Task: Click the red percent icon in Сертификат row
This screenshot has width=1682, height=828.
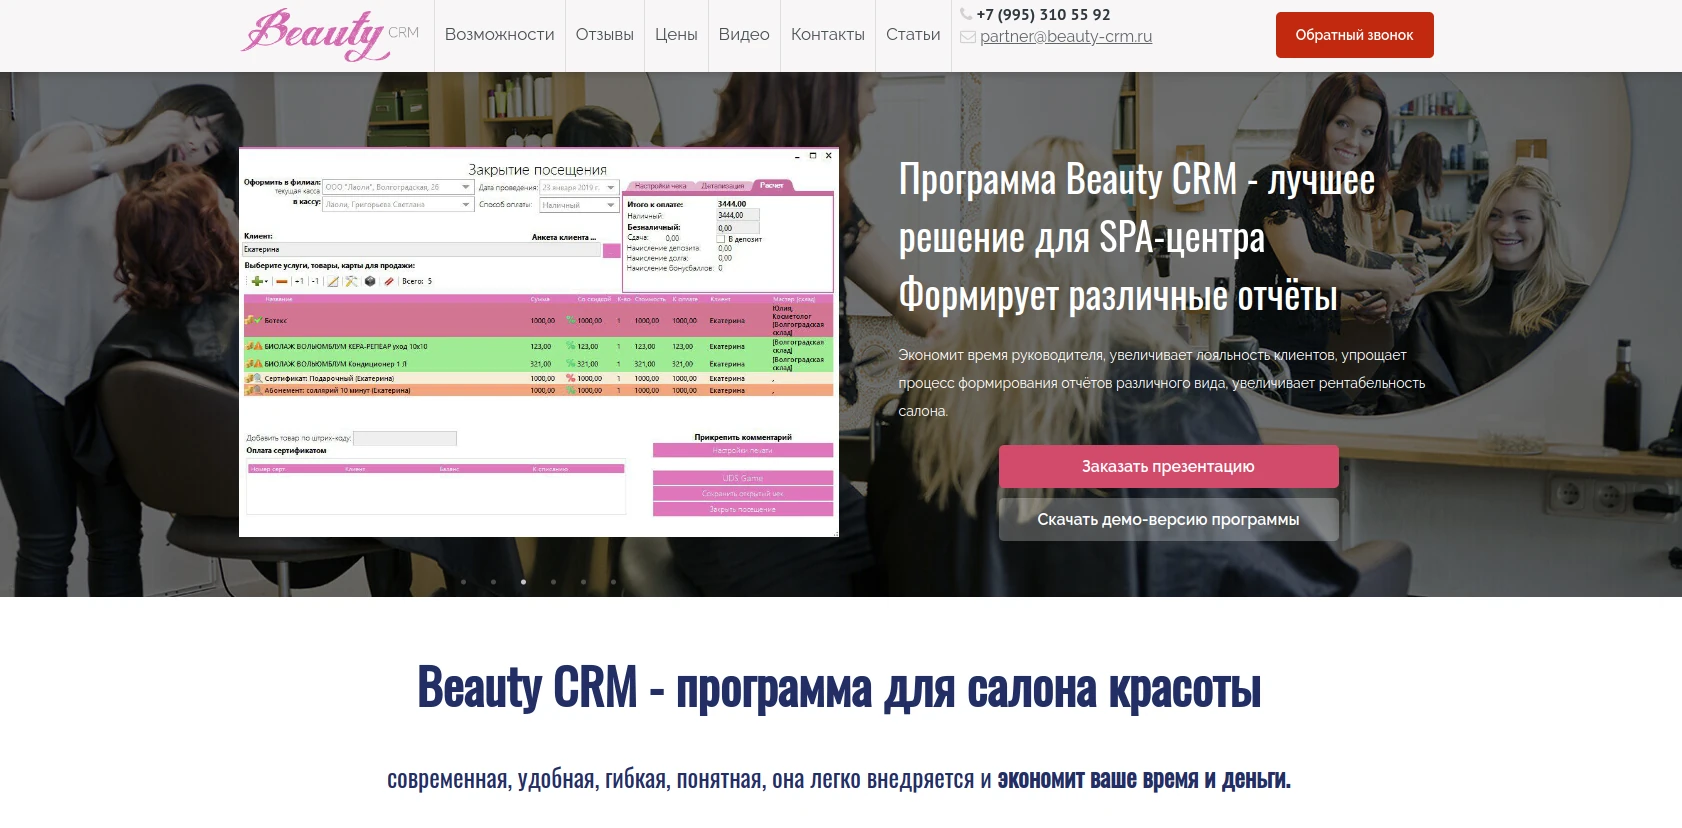Action: tap(571, 378)
